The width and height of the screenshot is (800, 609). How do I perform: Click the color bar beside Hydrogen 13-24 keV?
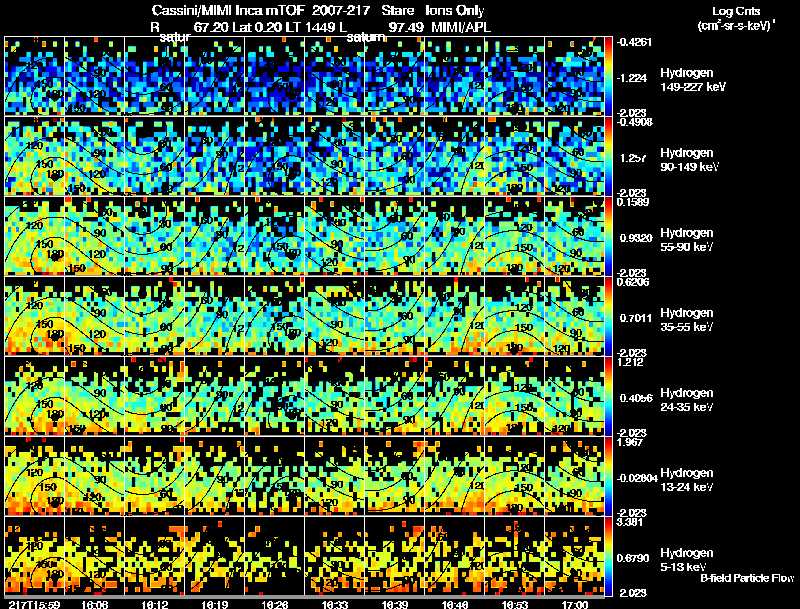point(608,476)
